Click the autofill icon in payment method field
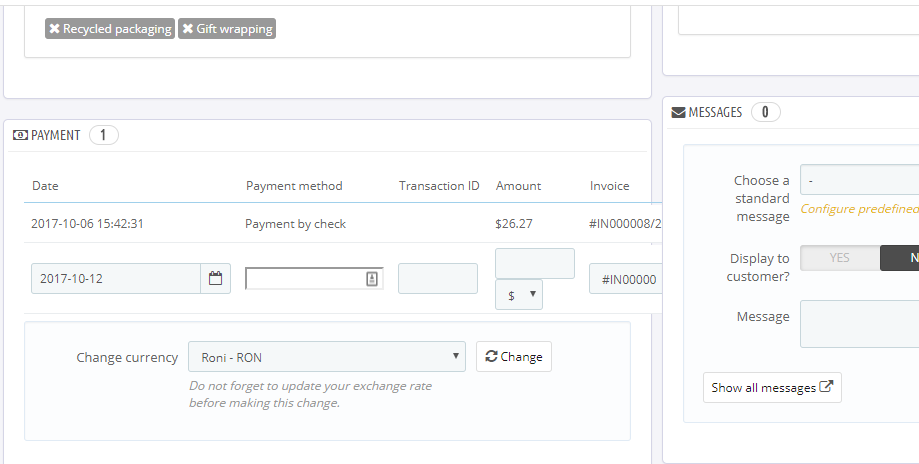Viewport: 919px width, 464px height. 372,279
